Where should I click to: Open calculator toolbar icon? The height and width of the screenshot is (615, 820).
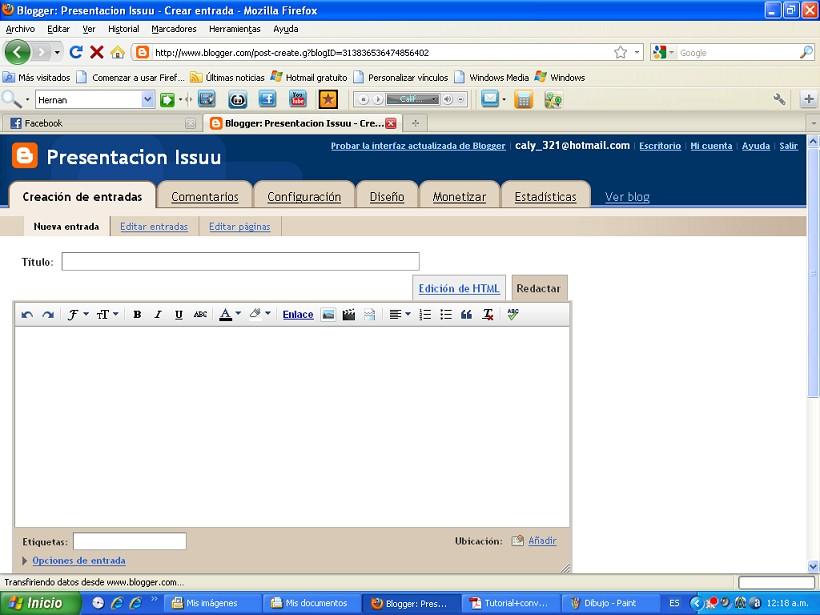pos(523,99)
